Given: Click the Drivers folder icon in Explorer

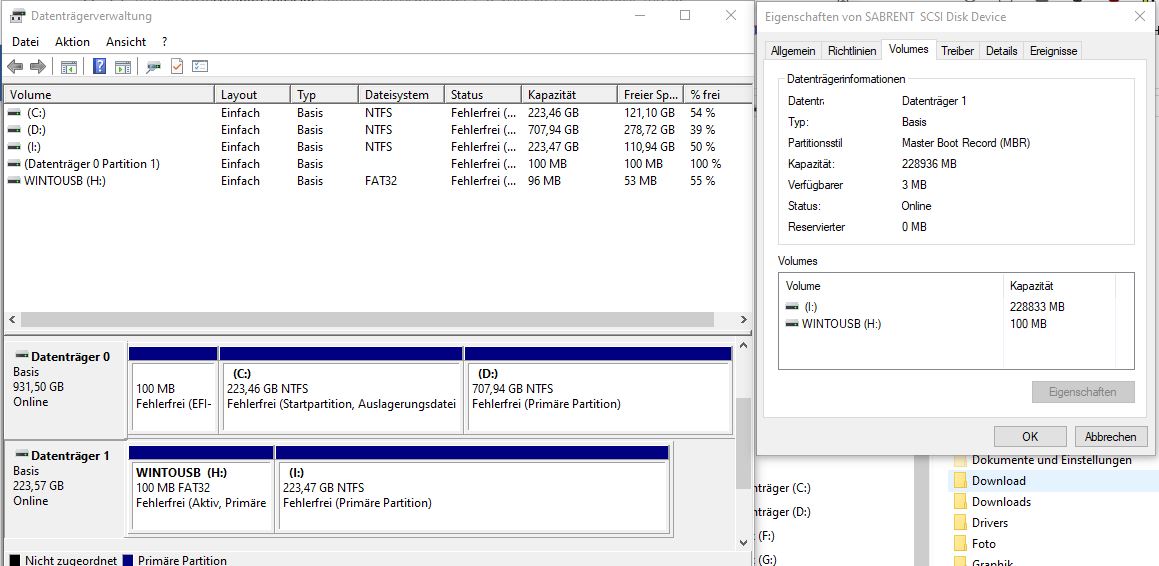Looking at the screenshot, I should (960, 523).
